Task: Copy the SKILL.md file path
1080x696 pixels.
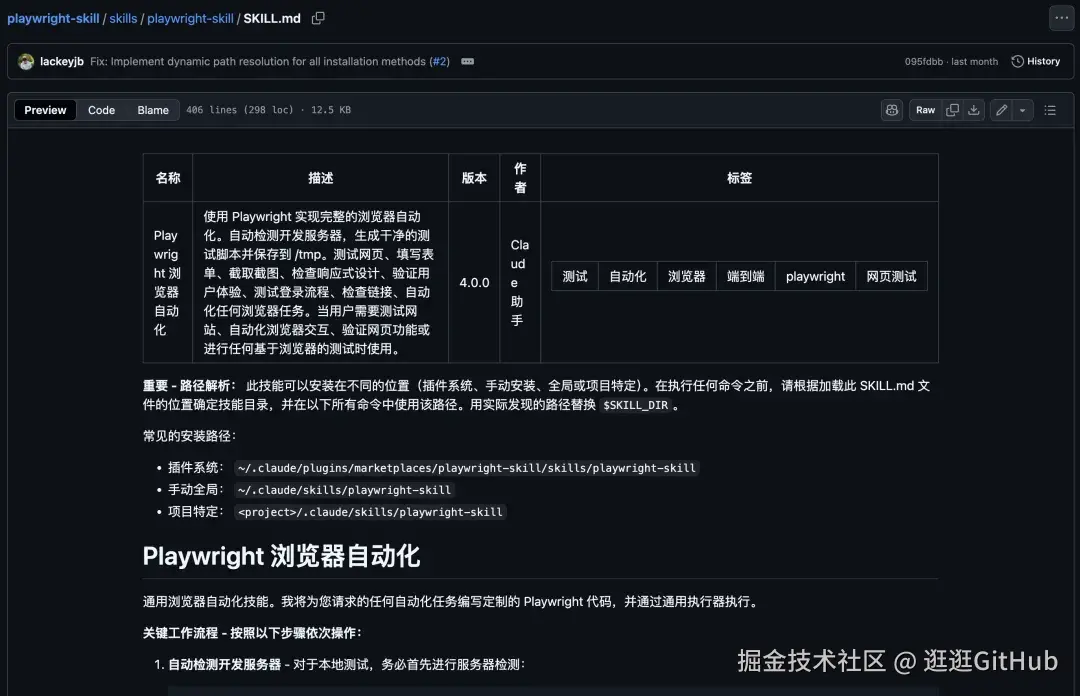Action: [317, 18]
